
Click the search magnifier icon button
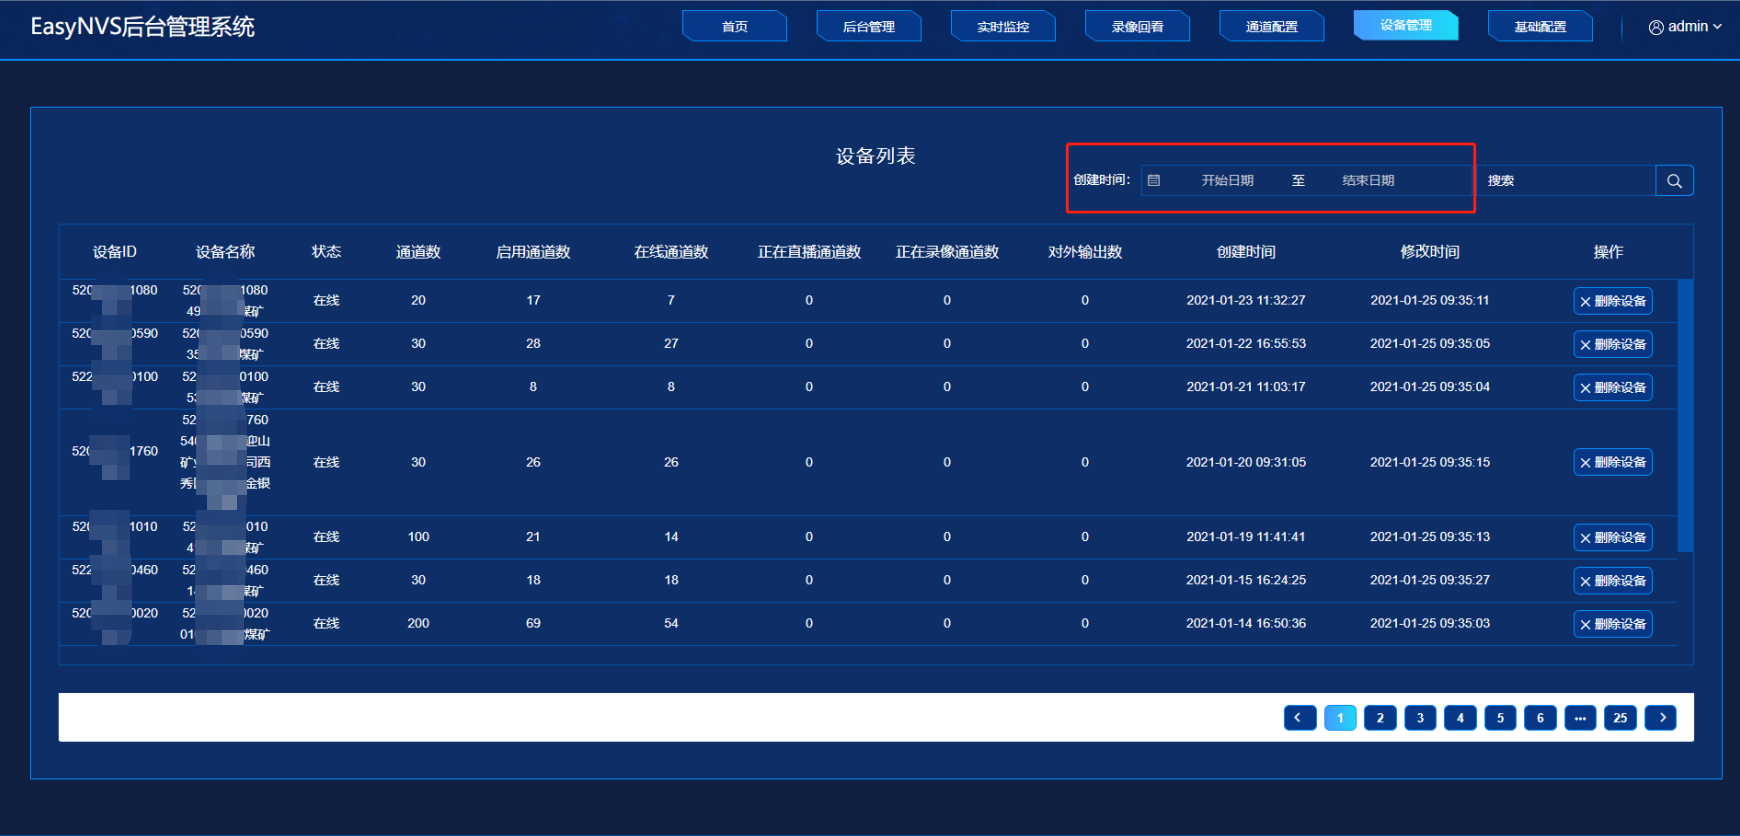tap(1674, 181)
